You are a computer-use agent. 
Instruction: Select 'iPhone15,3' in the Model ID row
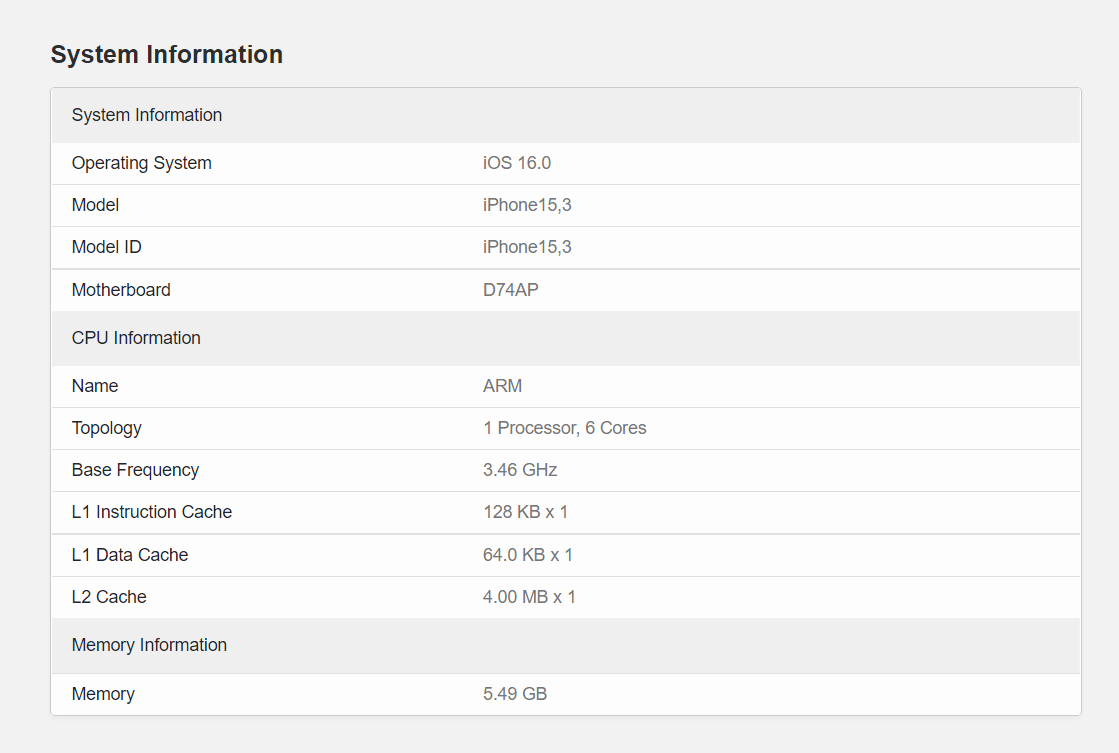point(527,248)
